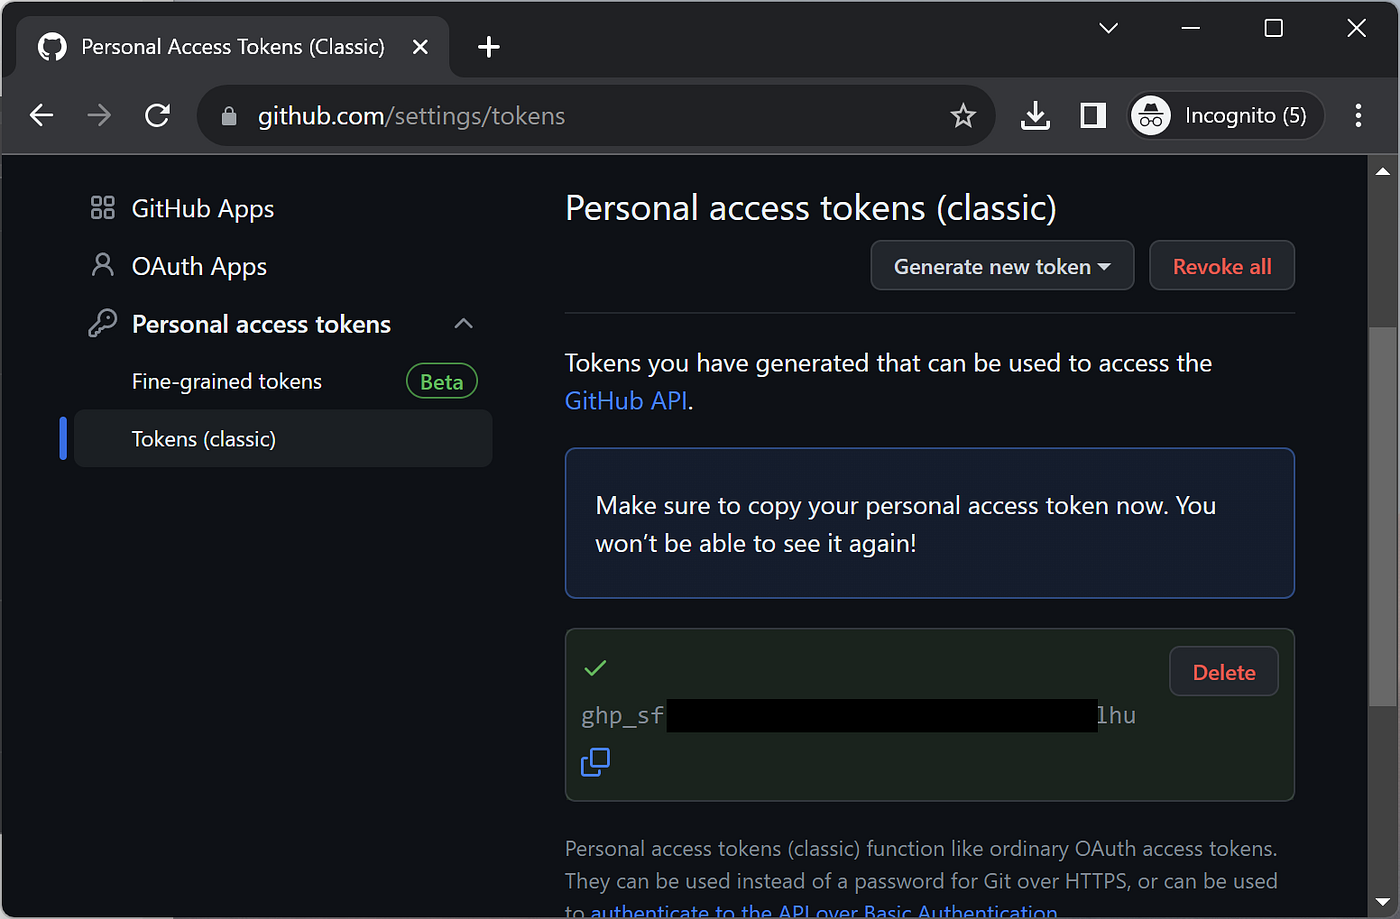Open a new browser tab
The width and height of the screenshot is (1400, 919).
click(x=488, y=47)
